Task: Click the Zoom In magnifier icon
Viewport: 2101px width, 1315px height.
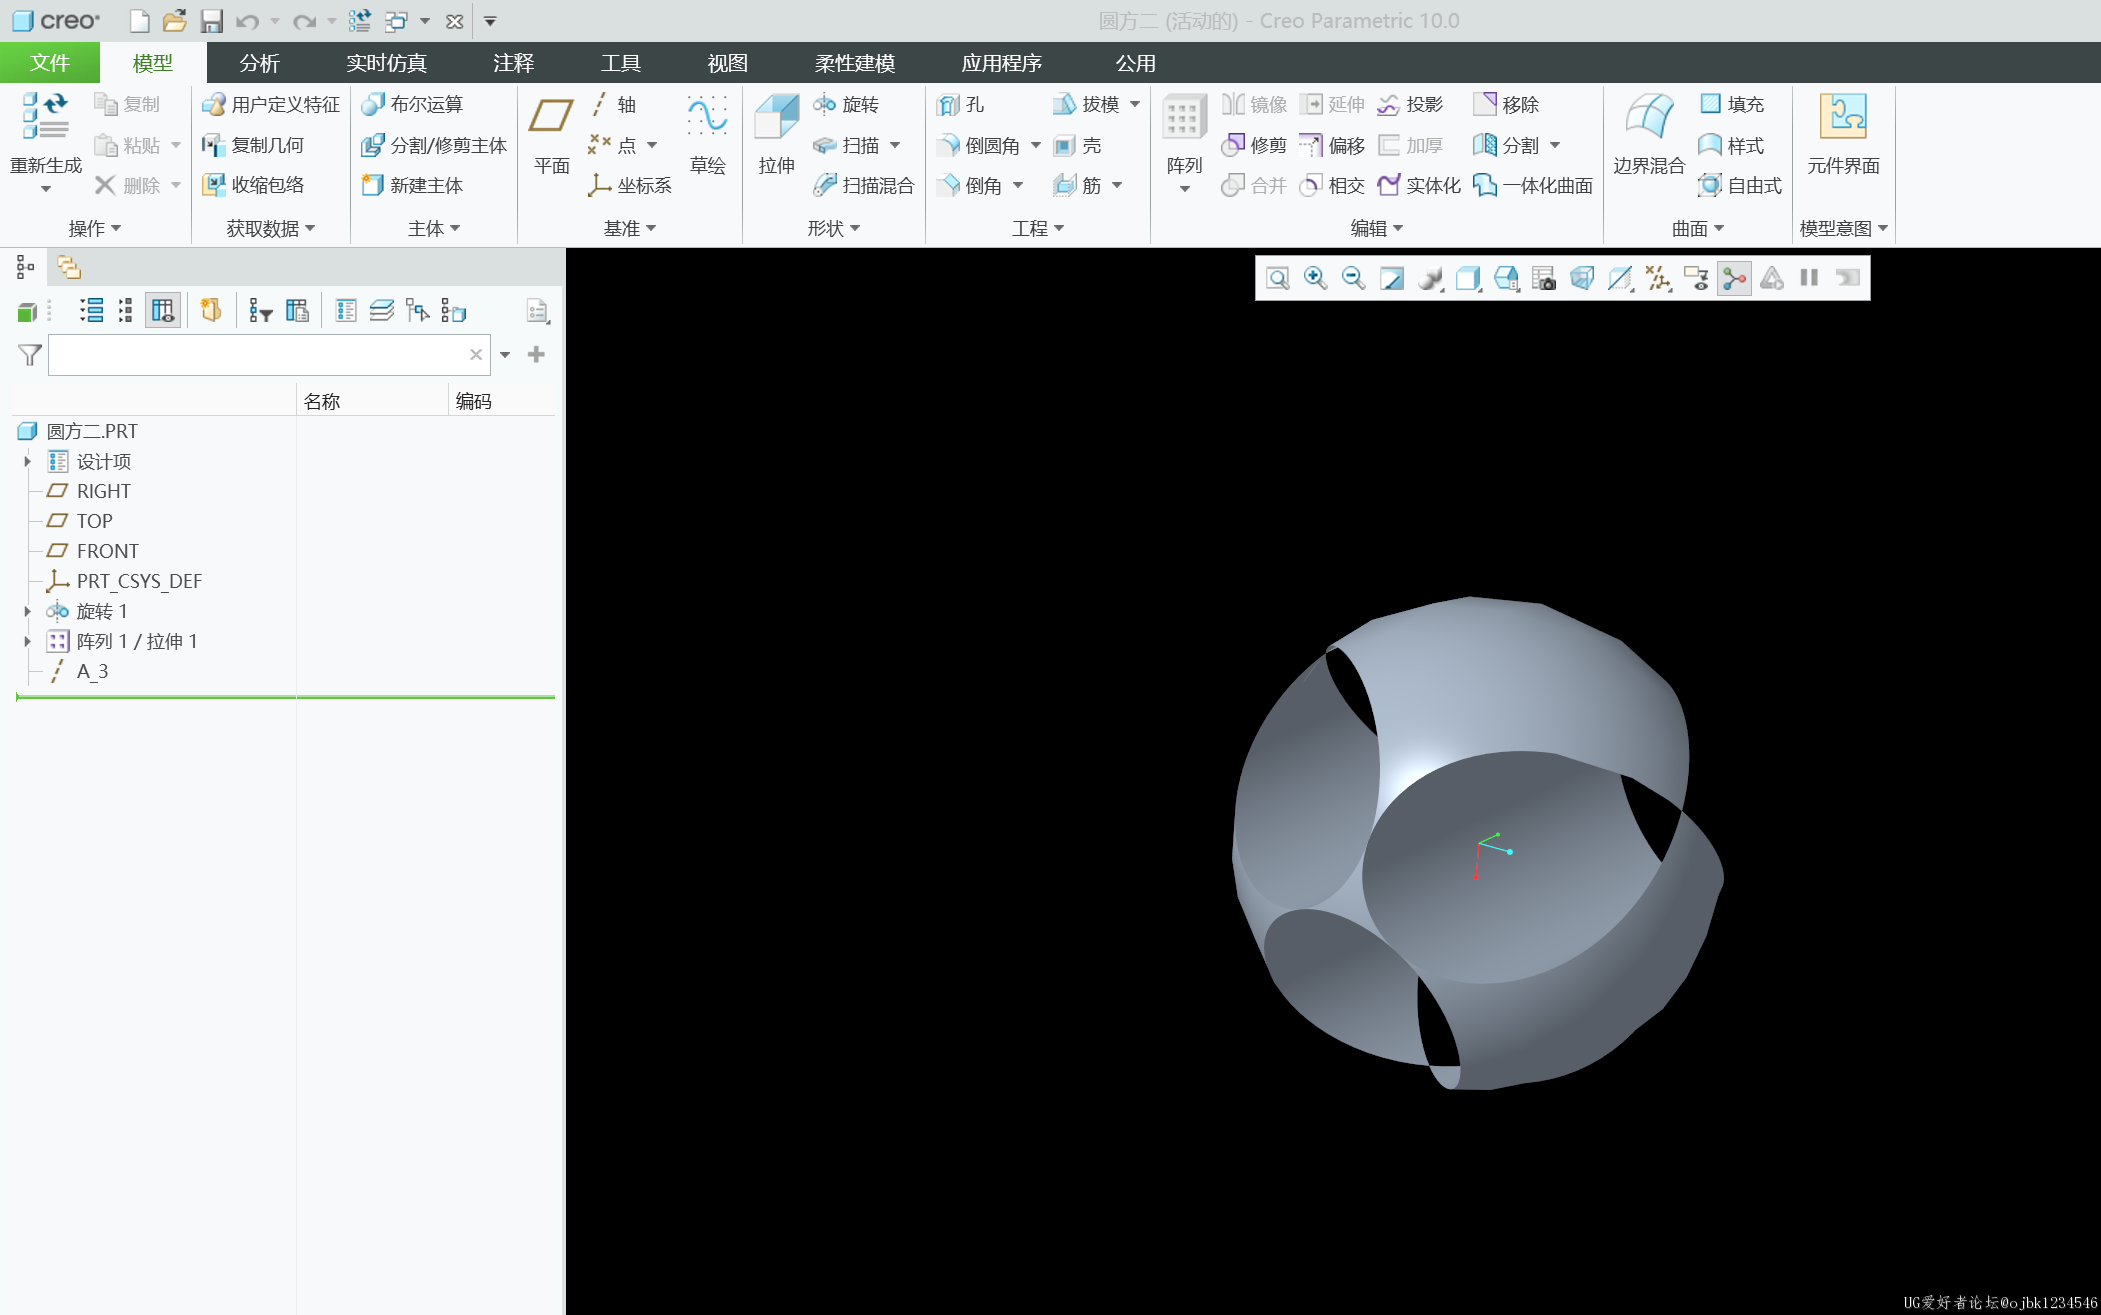Action: (x=1315, y=278)
